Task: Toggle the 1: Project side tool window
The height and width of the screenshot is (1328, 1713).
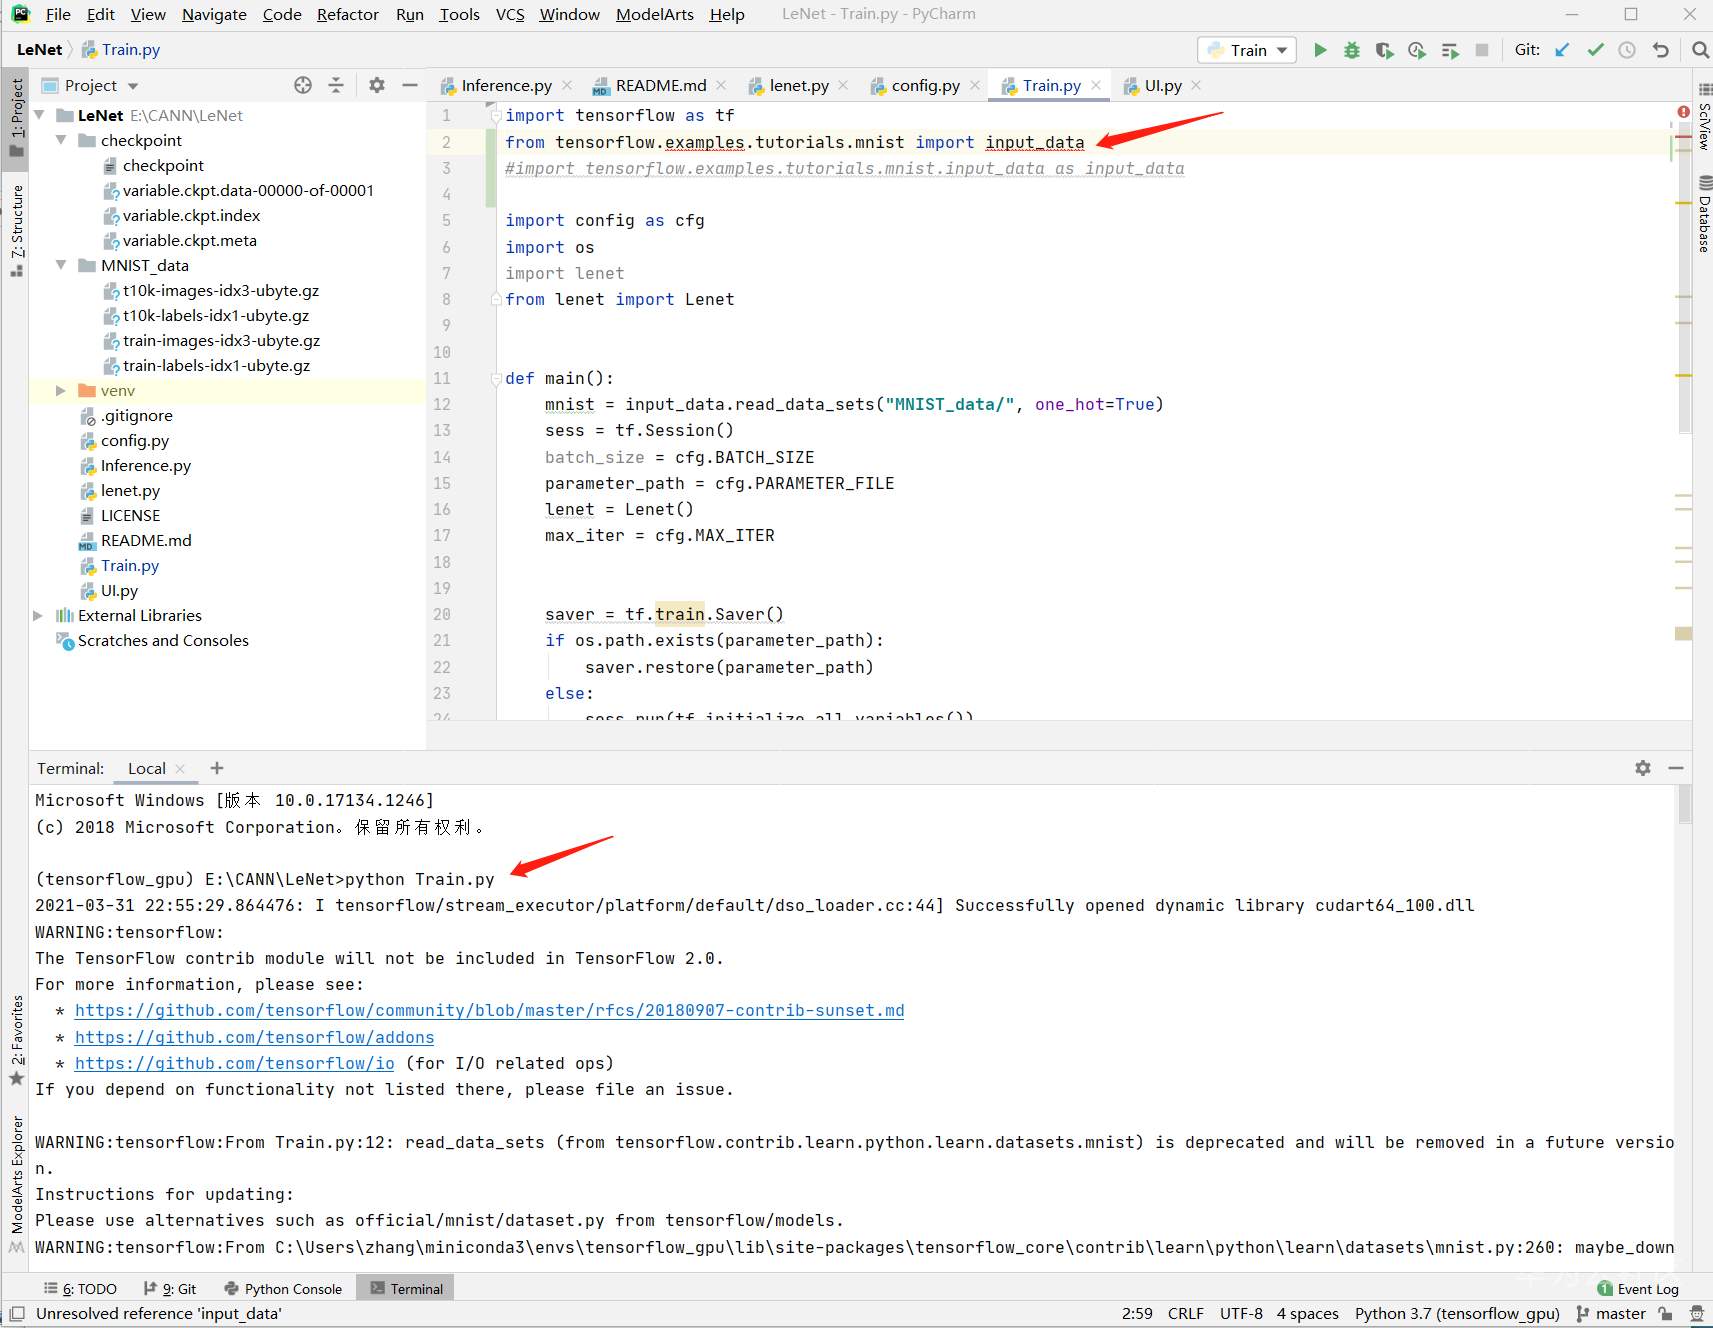Action: (x=16, y=118)
